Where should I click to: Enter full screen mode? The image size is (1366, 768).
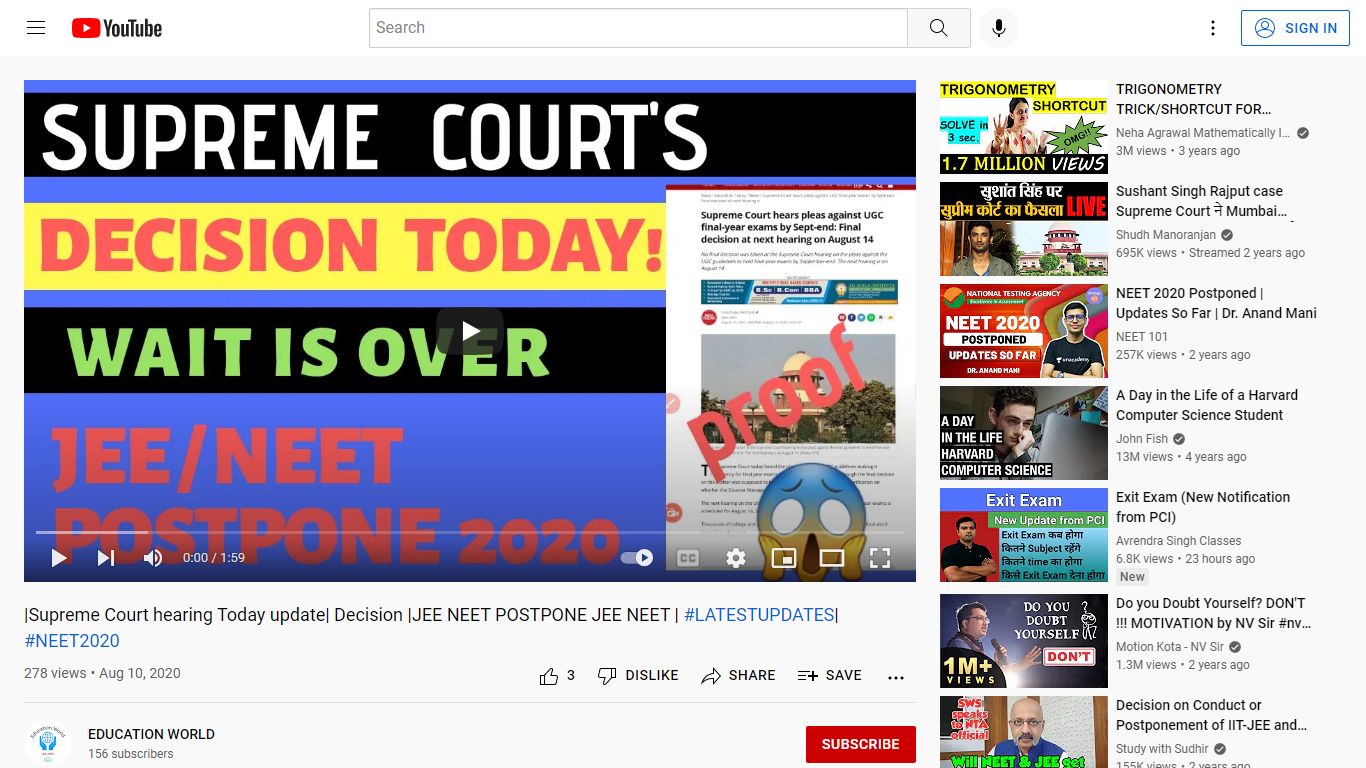pyautogui.click(x=880, y=558)
